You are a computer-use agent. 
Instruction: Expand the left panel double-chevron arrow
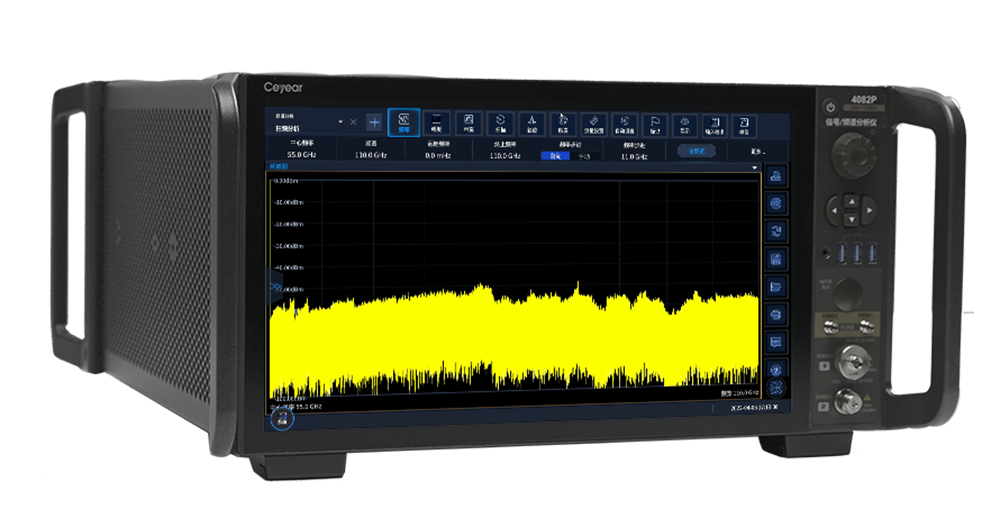(x=272, y=287)
